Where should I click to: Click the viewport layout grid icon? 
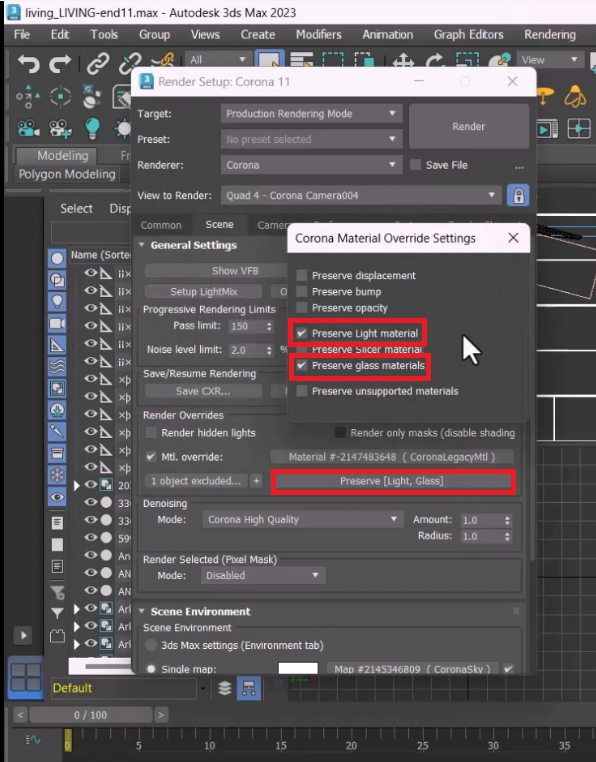(26, 677)
